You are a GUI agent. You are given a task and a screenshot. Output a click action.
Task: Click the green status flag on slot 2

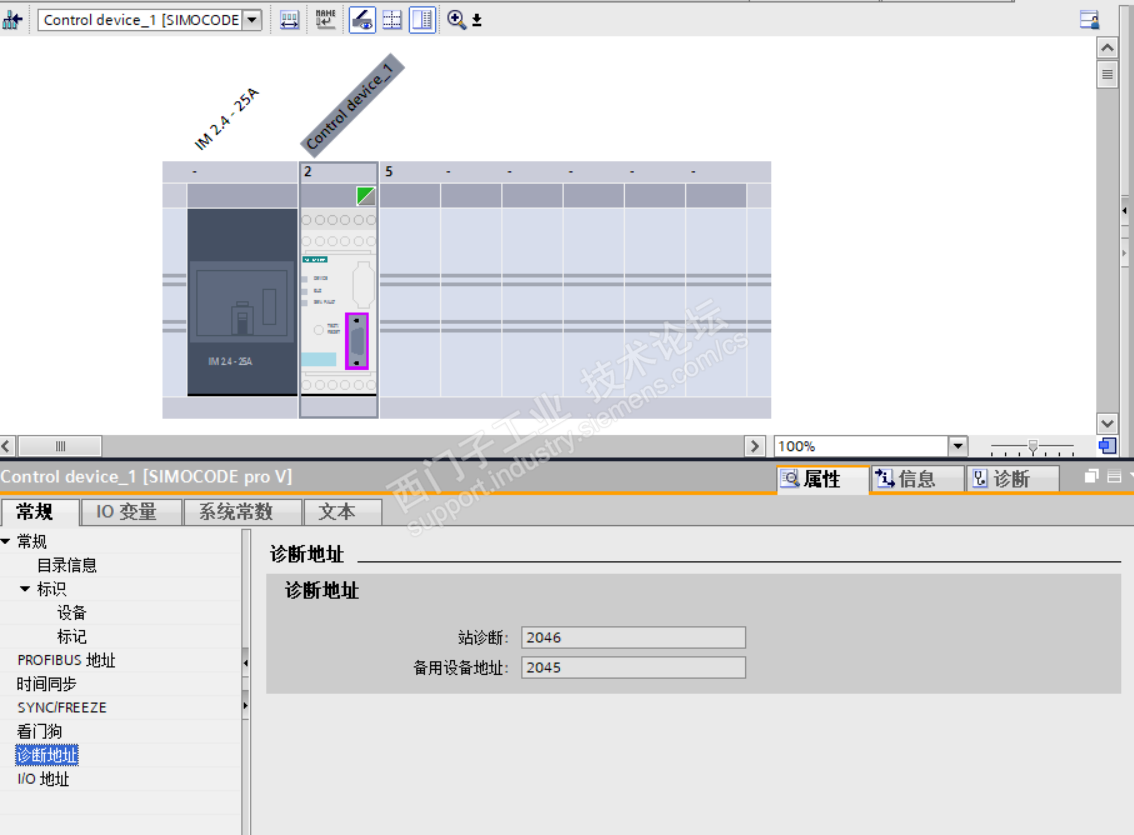365,196
